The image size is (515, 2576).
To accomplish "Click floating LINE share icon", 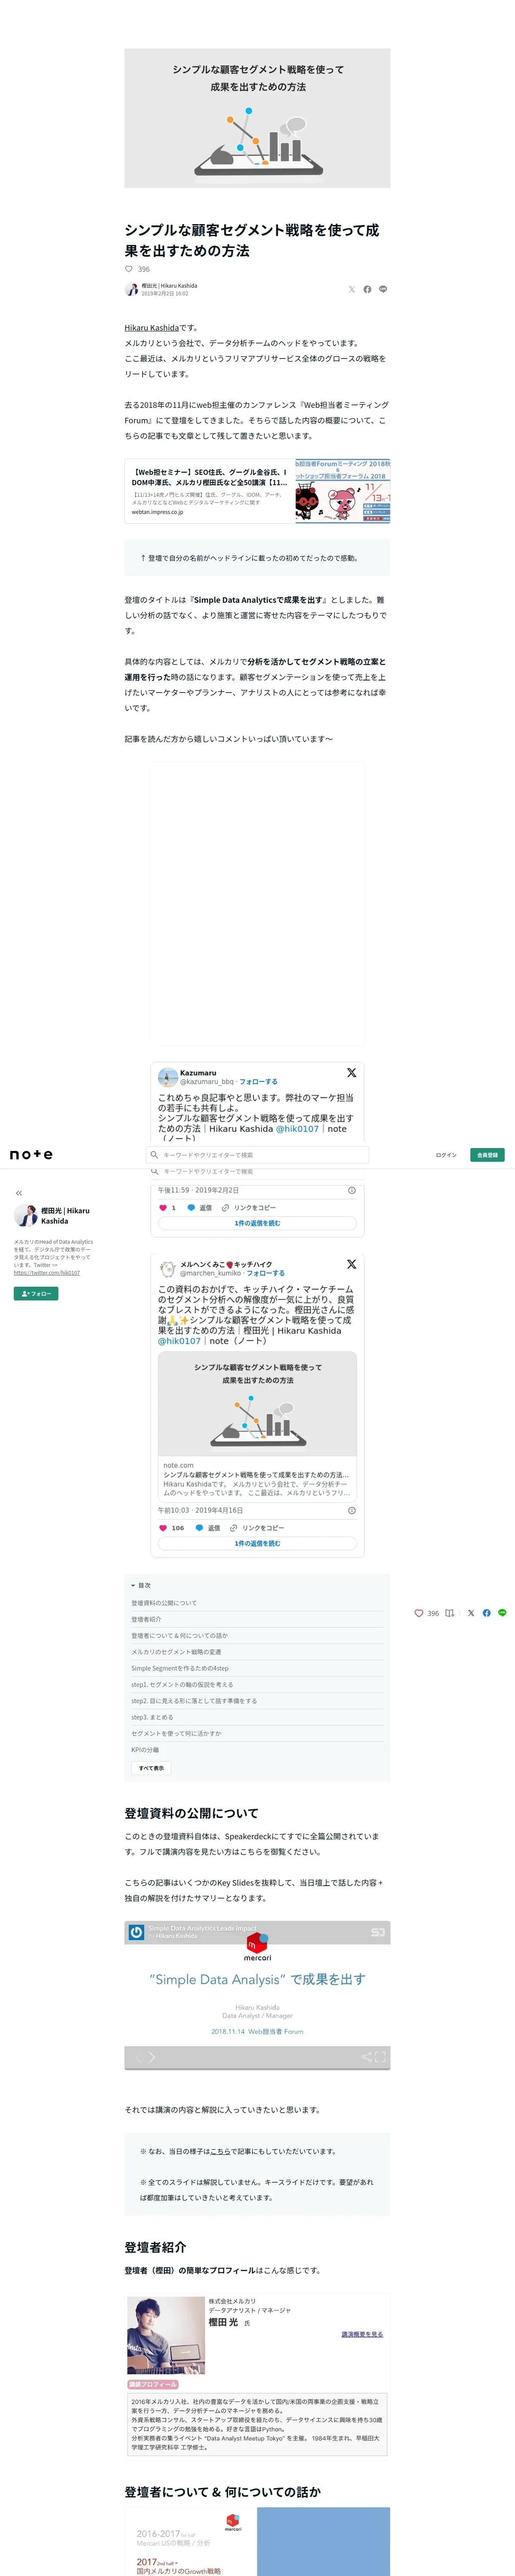I will pos(502,1613).
